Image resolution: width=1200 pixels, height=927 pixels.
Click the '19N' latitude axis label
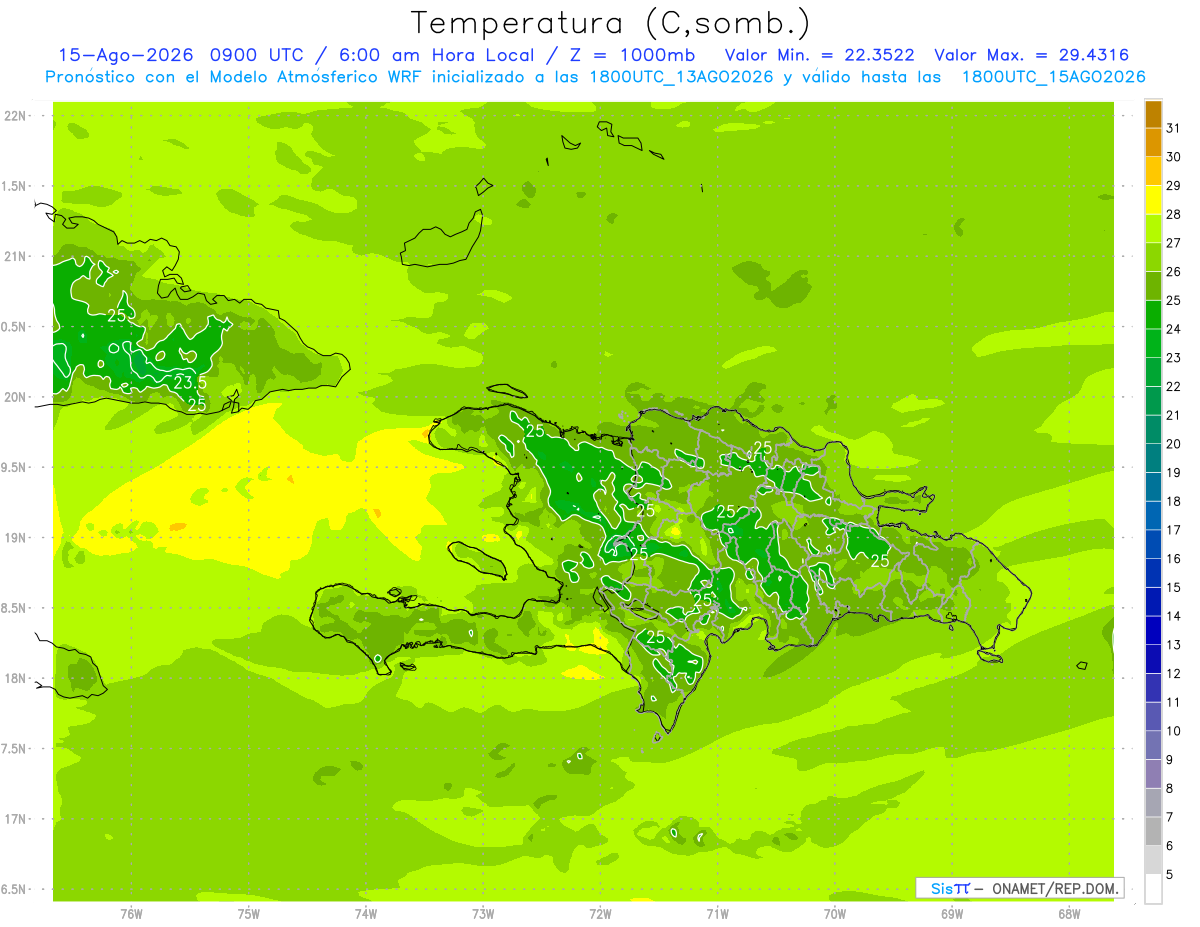pos(14,538)
